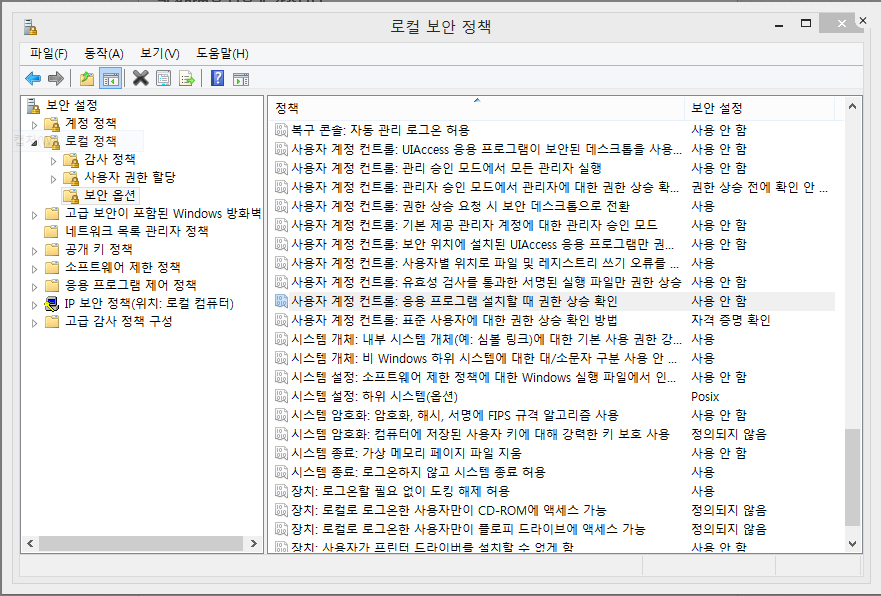
Task: Click the Delete (X) toolbar icon
Action: tap(141, 79)
